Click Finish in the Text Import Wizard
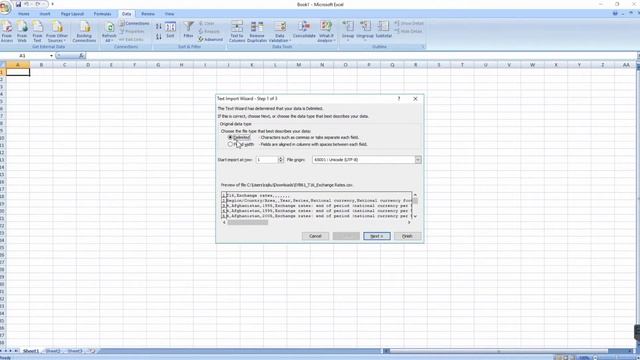This screenshot has height=360, width=640. coord(407,236)
